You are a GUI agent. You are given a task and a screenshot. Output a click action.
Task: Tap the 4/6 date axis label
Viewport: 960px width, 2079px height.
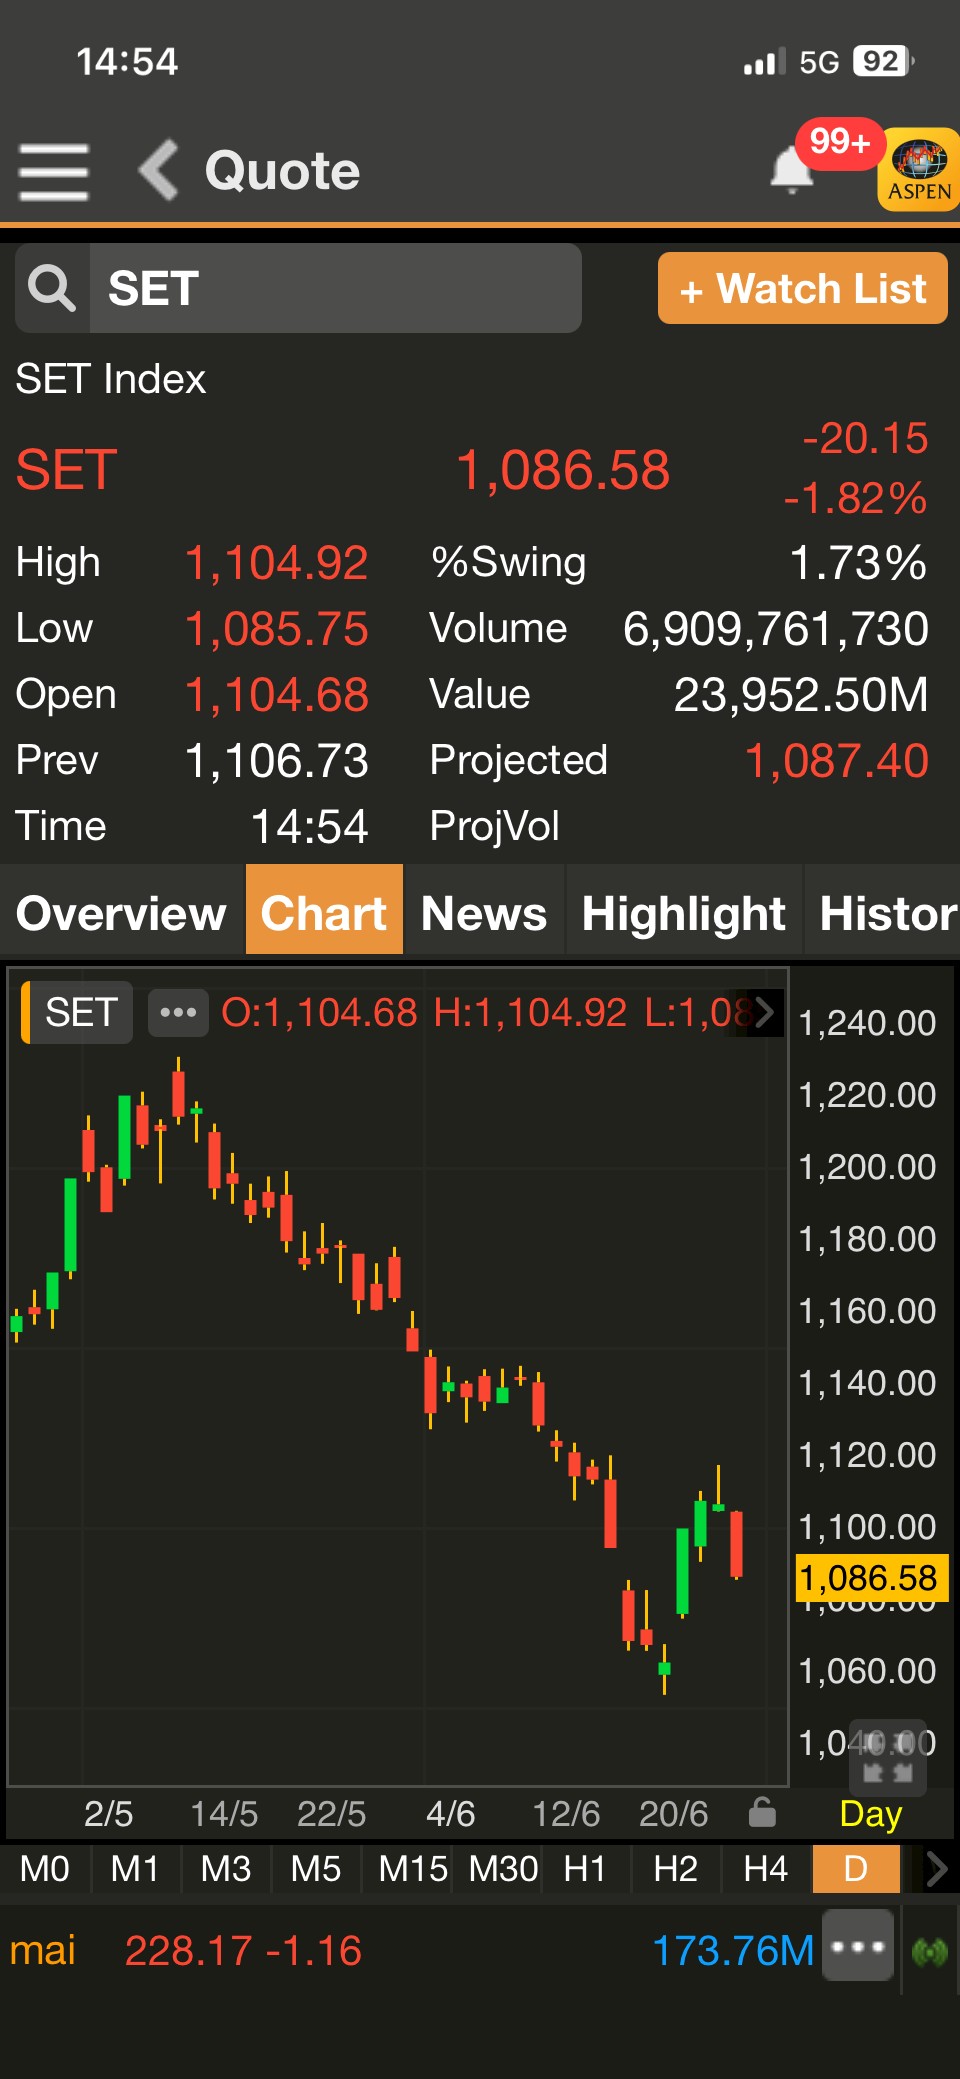click(450, 1813)
